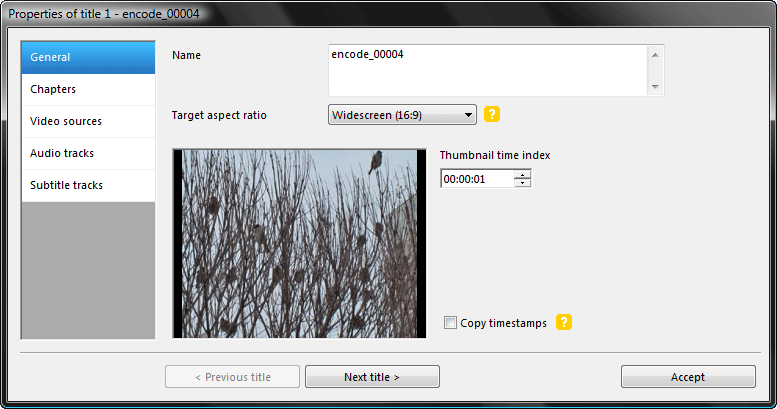This screenshot has width=777, height=409.
Task: Go to the Audio tracks tab
Action: [x=88, y=154]
